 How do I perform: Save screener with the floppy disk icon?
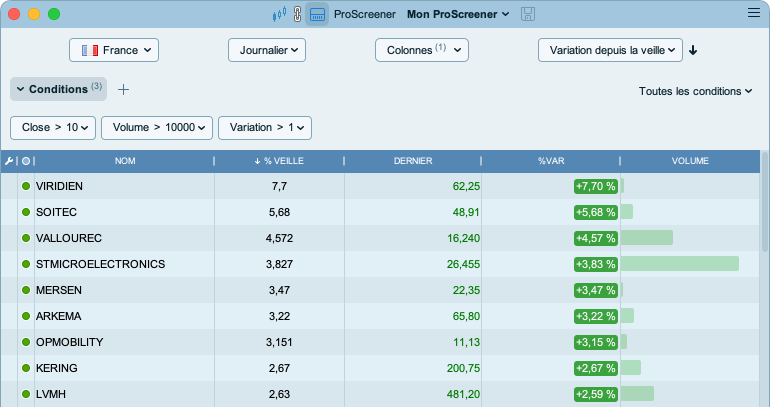pyautogui.click(x=528, y=14)
